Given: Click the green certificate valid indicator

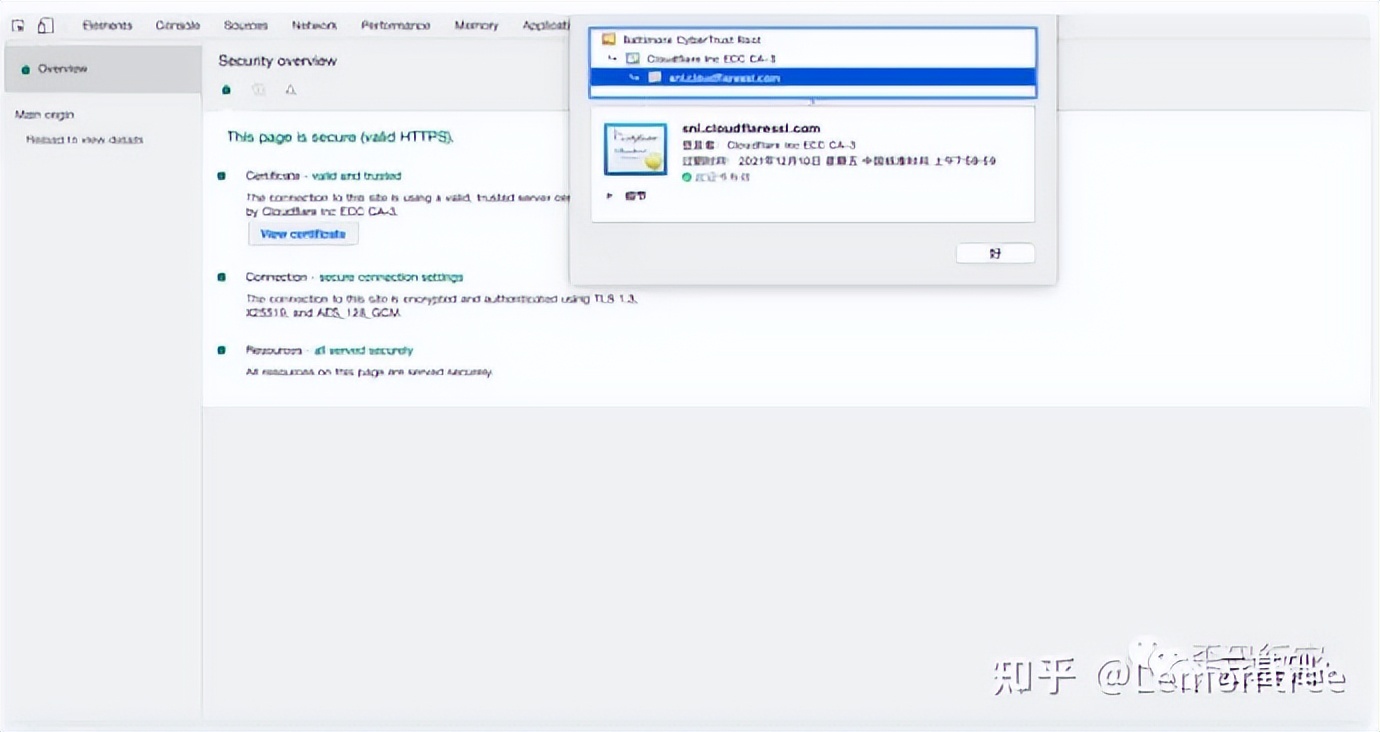Looking at the screenshot, I should 687,176.
